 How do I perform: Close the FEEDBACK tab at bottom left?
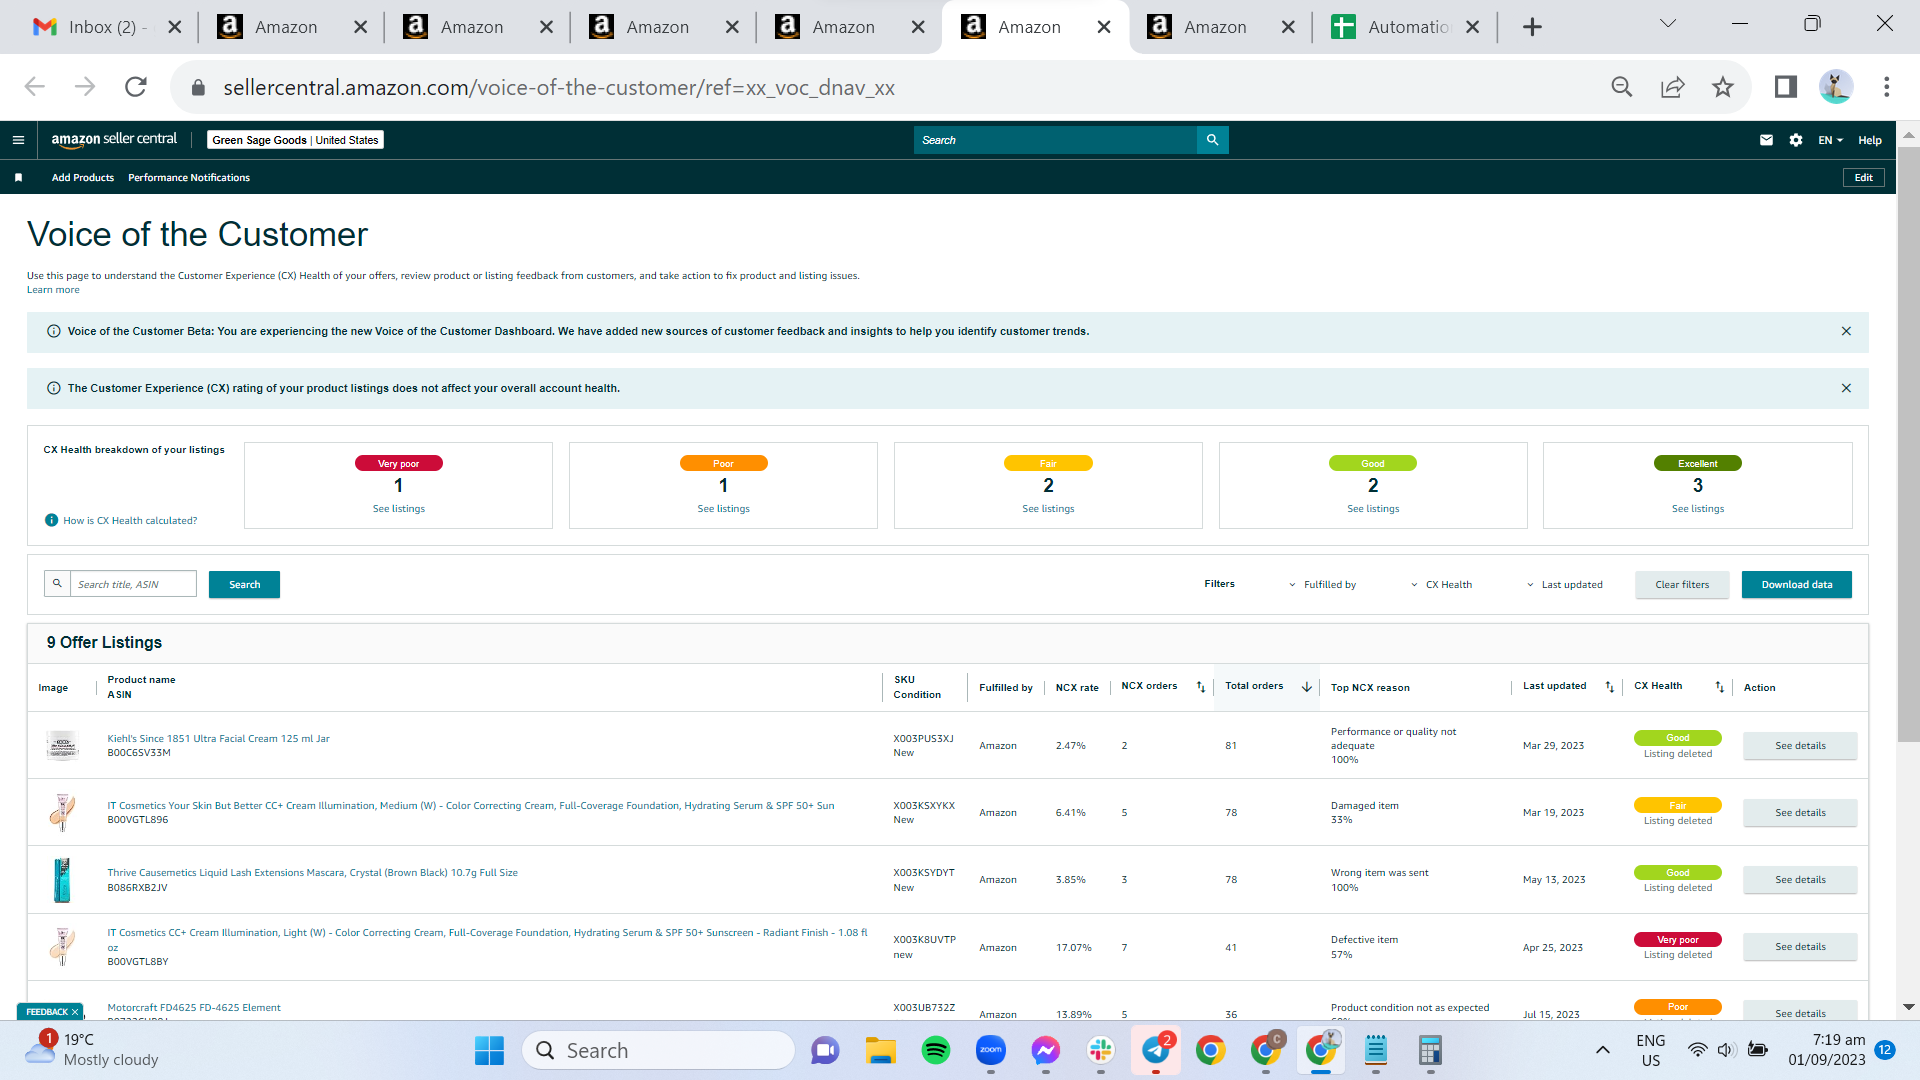(75, 1012)
